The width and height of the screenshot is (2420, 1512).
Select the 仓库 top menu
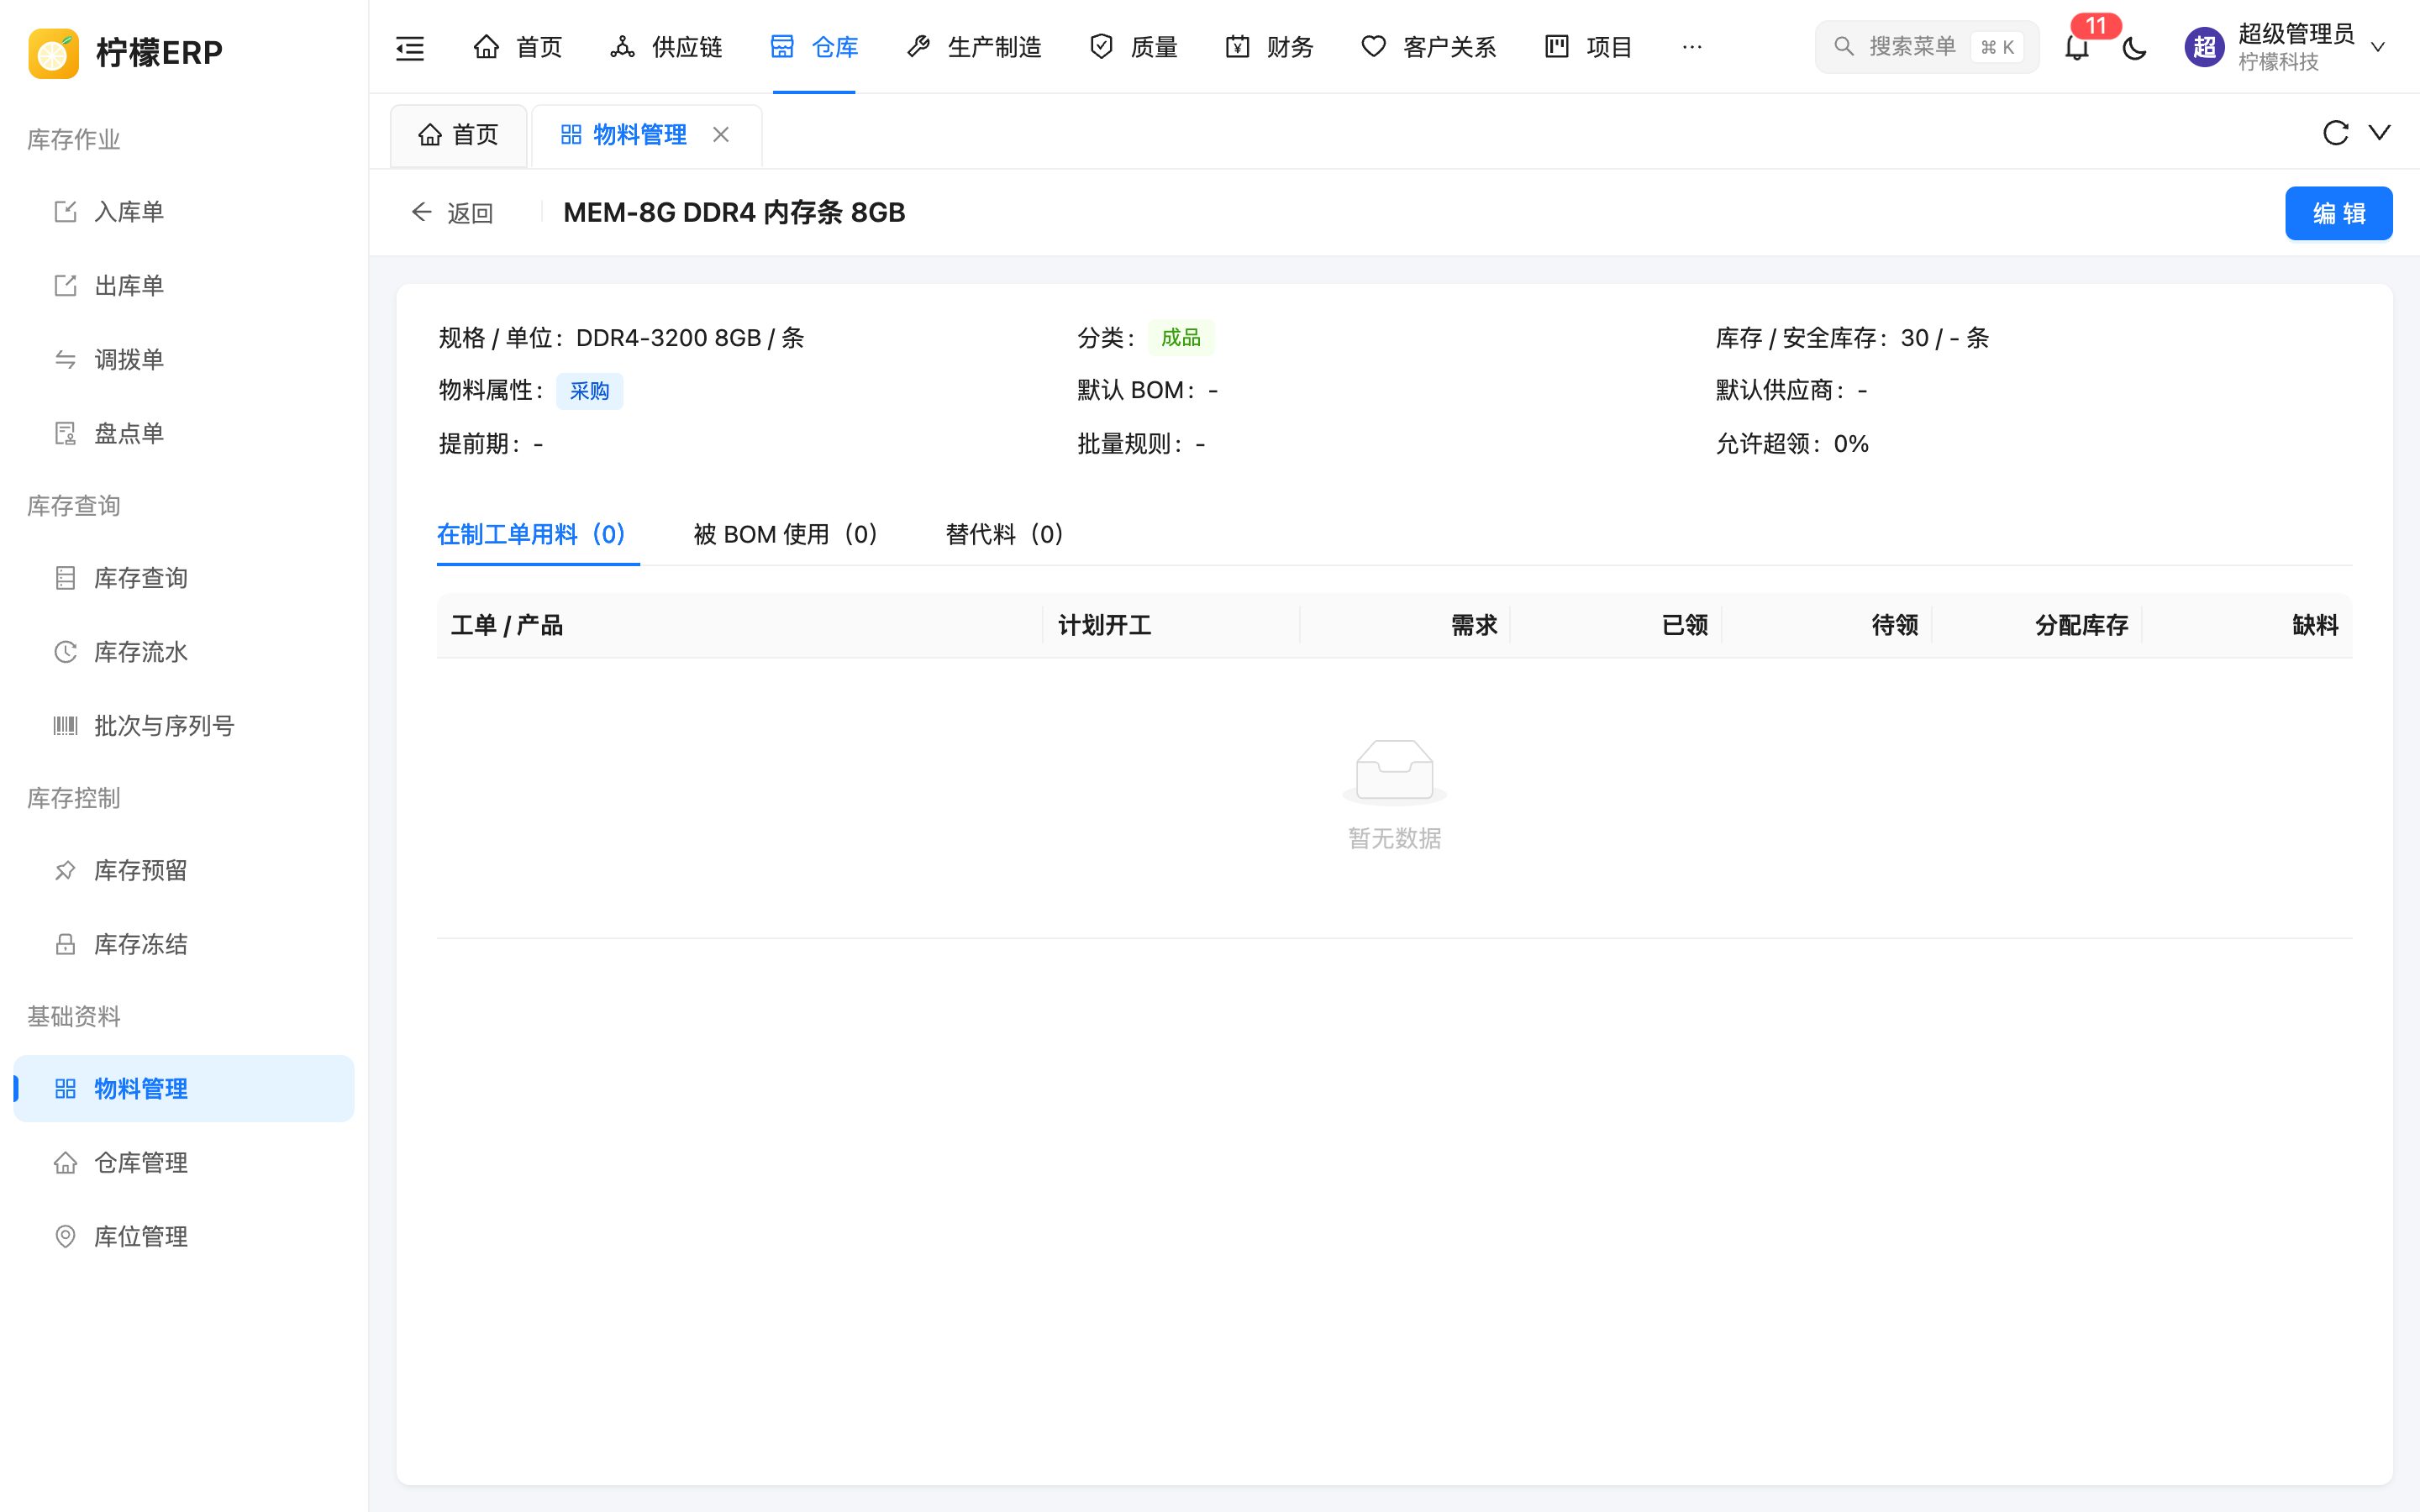tap(814, 47)
